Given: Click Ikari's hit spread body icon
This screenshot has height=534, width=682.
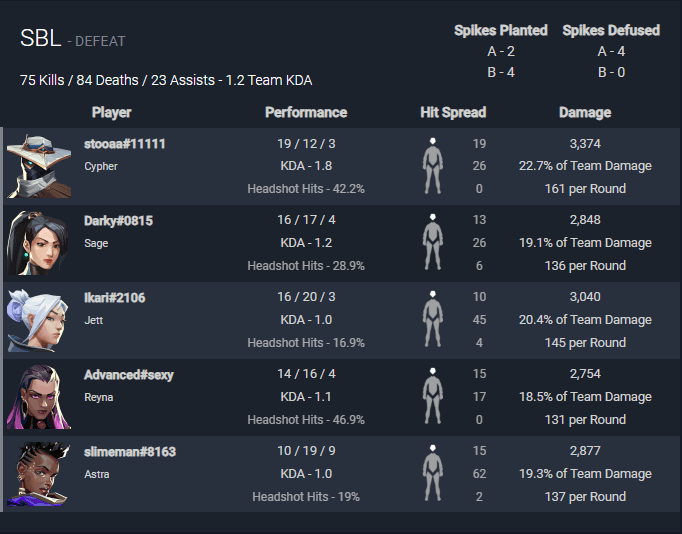Looking at the screenshot, I should 433,319.
